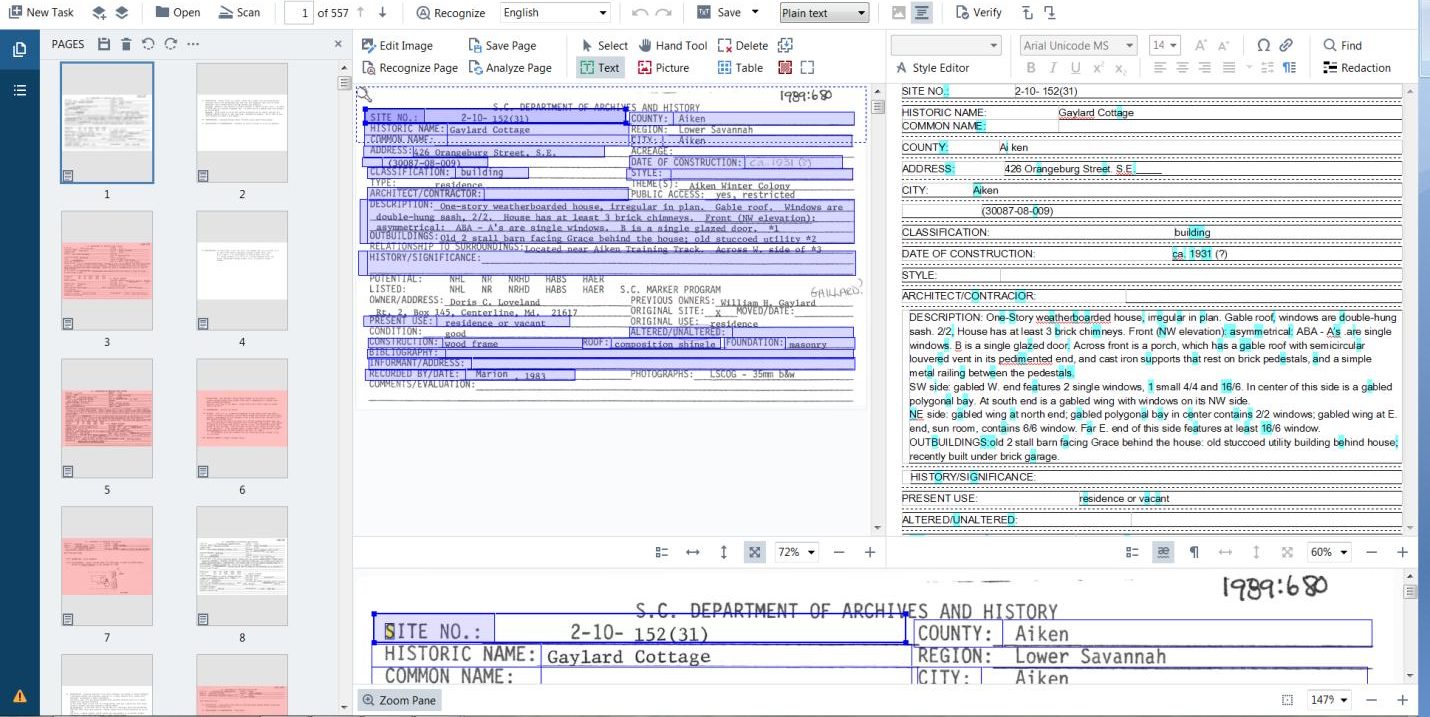The image size is (1430, 717).
Task: Click the Verify button
Action: click(x=978, y=13)
